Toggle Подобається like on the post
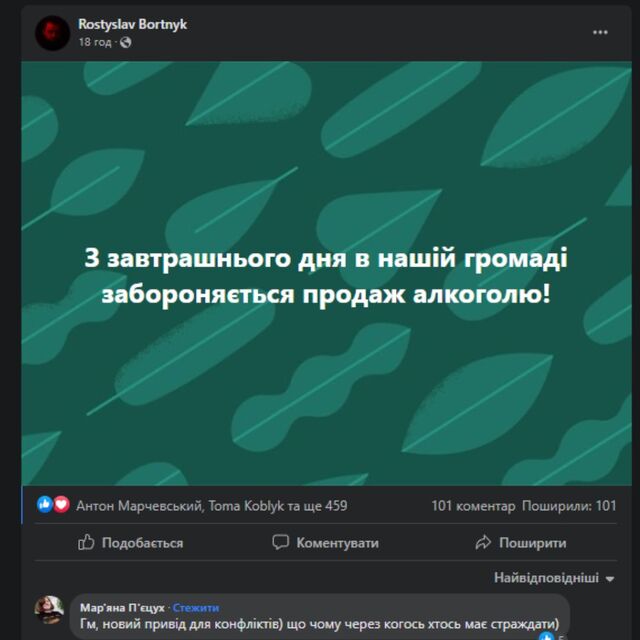The height and width of the screenshot is (640, 640). (x=131, y=542)
